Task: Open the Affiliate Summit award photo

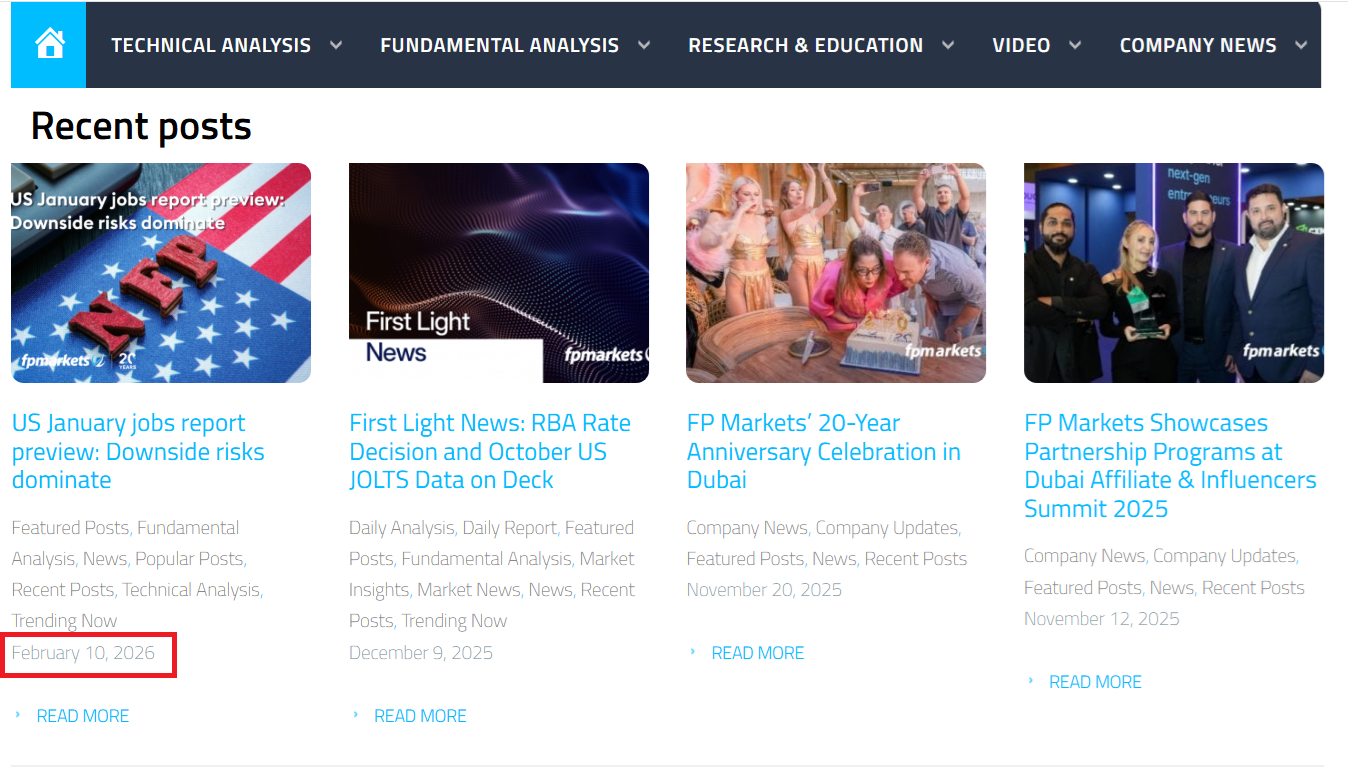Action: (x=1174, y=273)
